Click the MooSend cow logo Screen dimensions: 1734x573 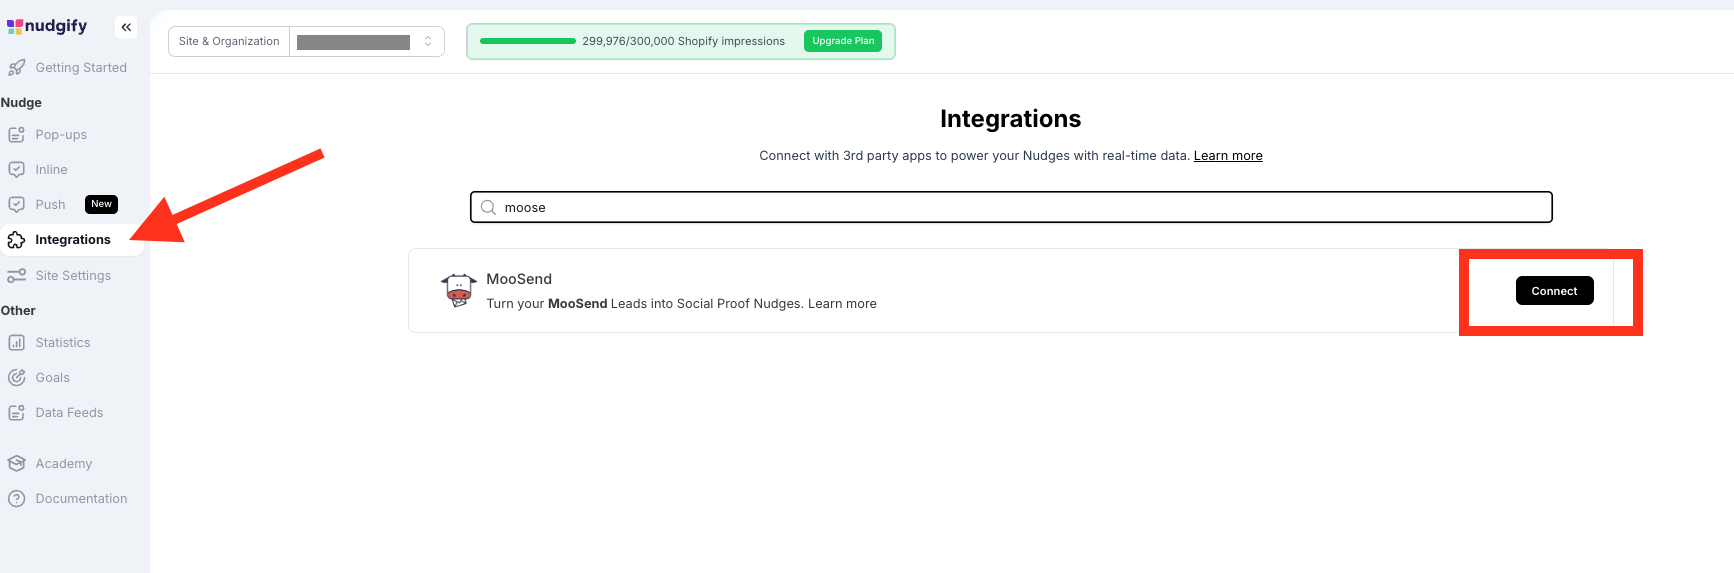coord(459,291)
